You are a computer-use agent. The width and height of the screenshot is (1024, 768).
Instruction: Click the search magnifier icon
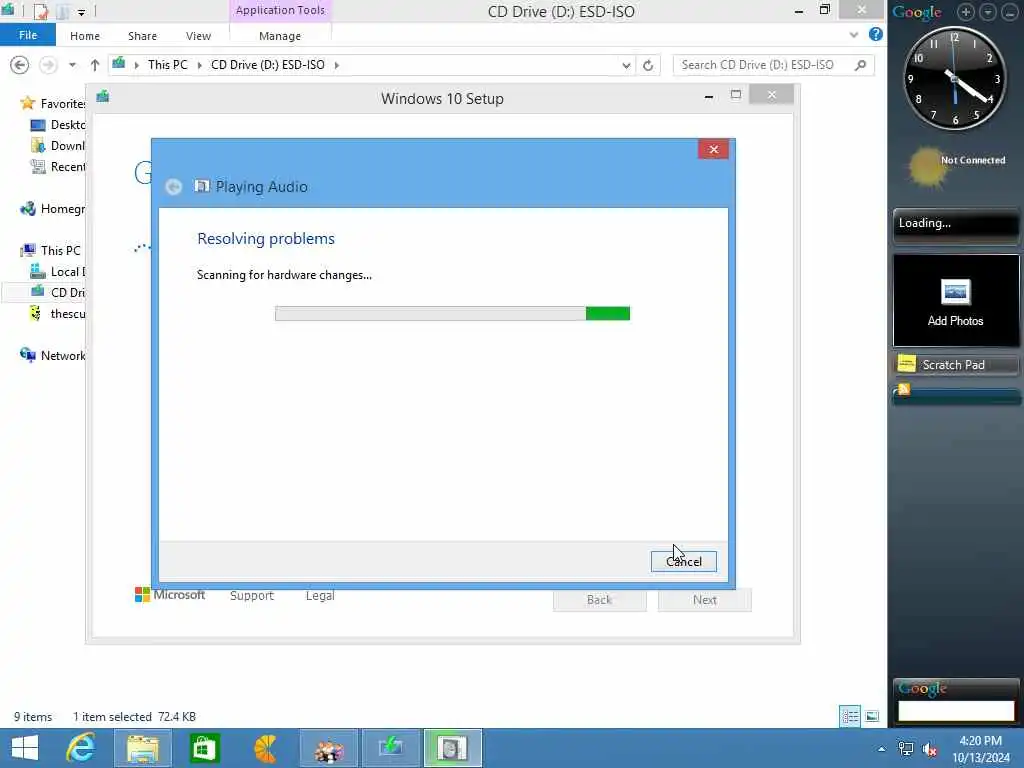pos(861,65)
